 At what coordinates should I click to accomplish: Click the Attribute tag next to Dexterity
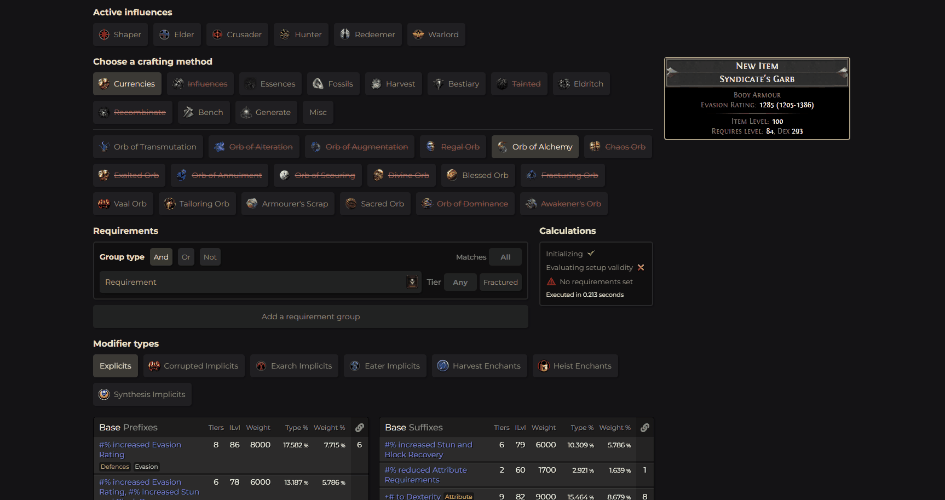tap(458, 496)
